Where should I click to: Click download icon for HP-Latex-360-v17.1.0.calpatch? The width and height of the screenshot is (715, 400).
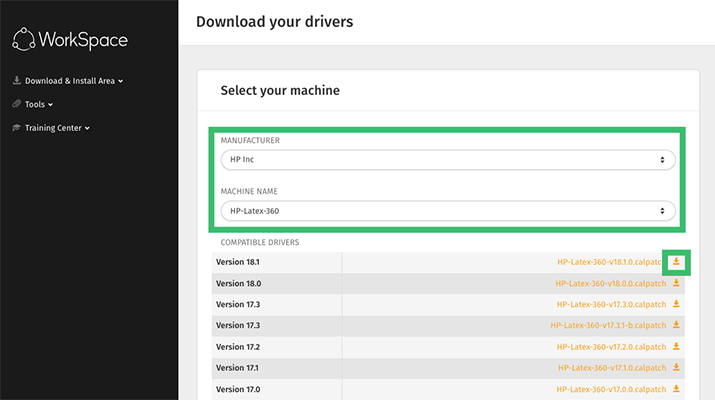(676, 368)
